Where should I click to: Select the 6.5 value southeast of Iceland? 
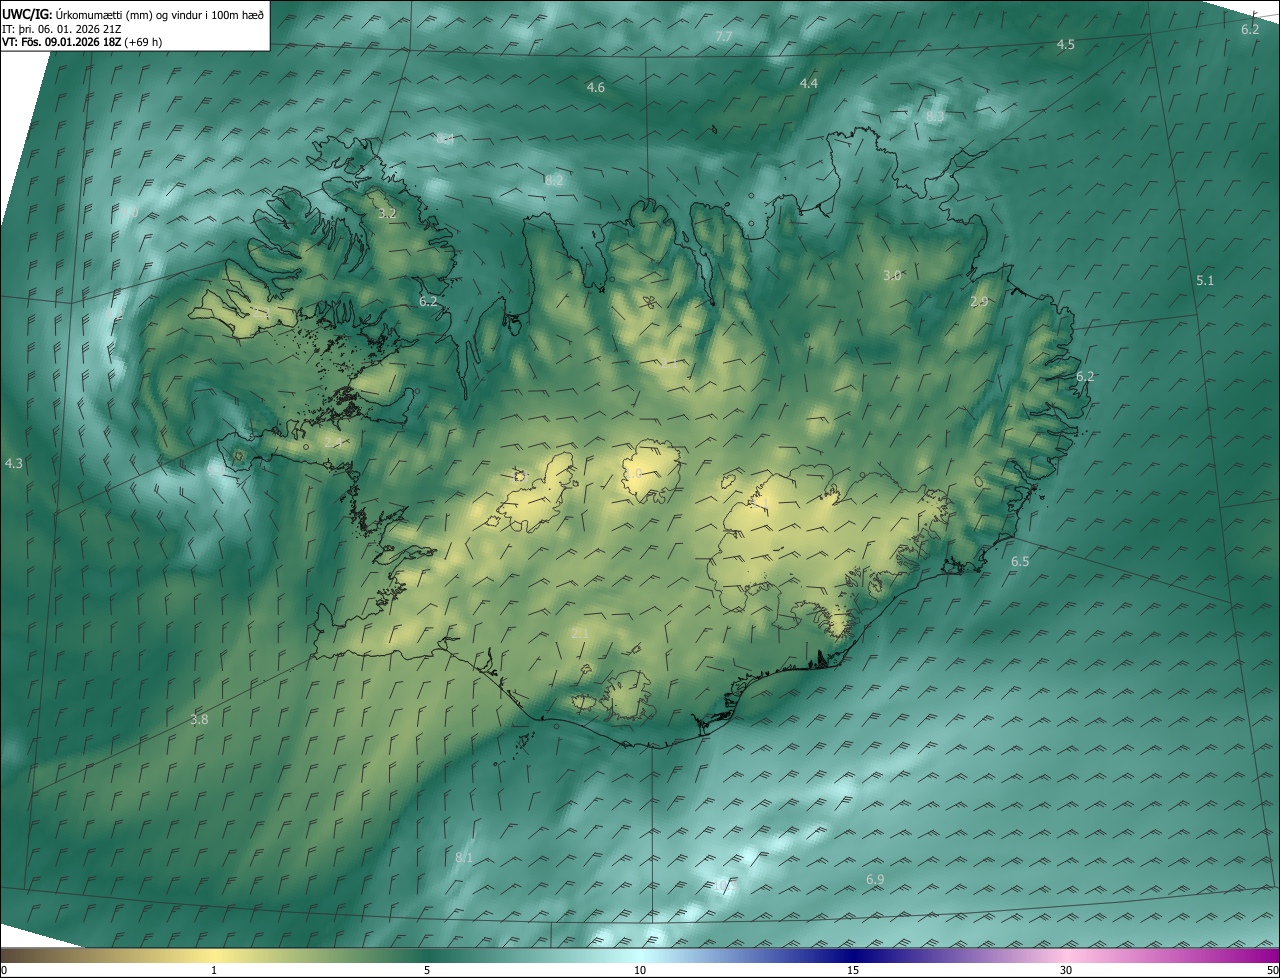pyautogui.click(x=1020, y=562)
